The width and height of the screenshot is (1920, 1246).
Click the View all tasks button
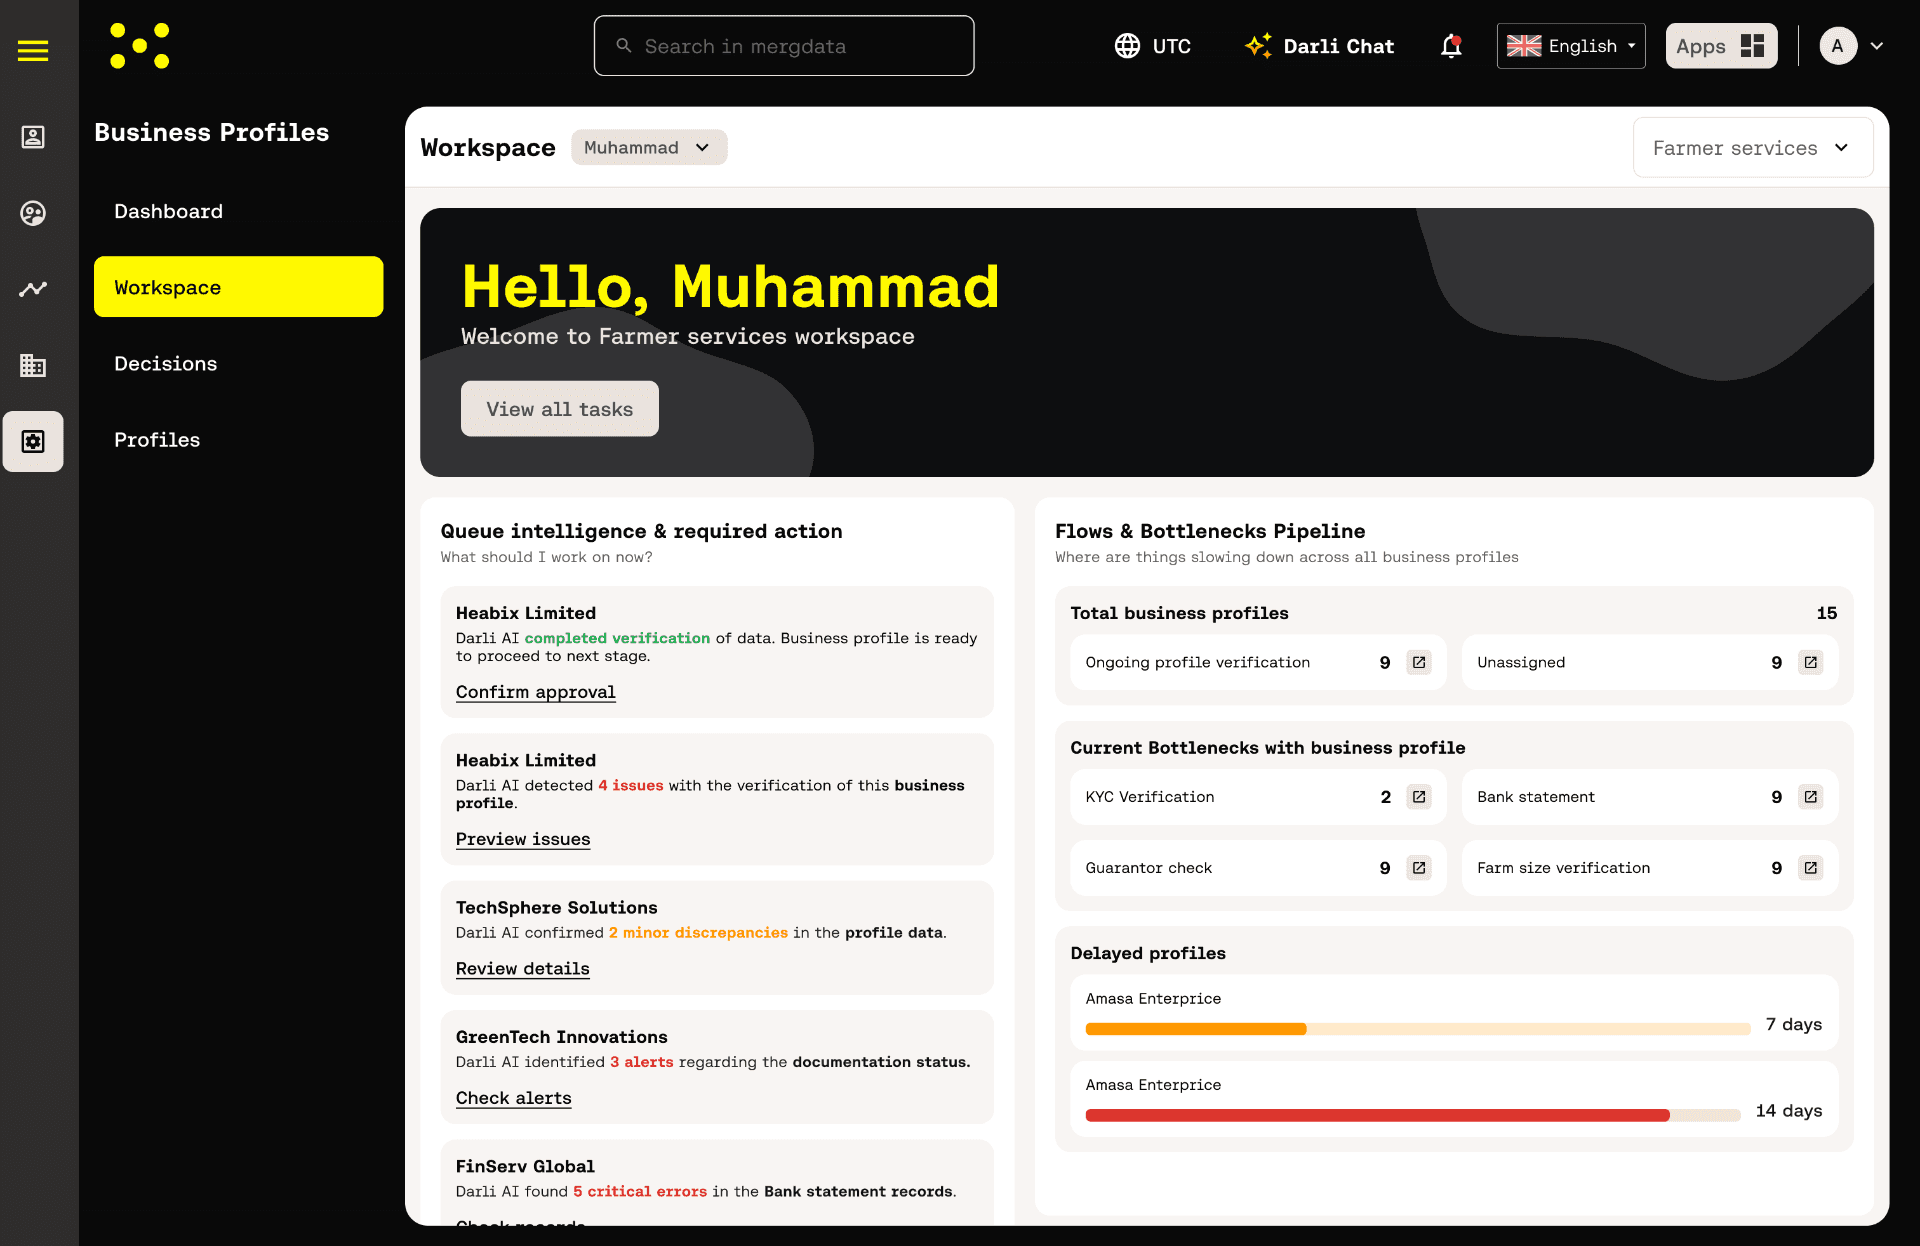559,409
